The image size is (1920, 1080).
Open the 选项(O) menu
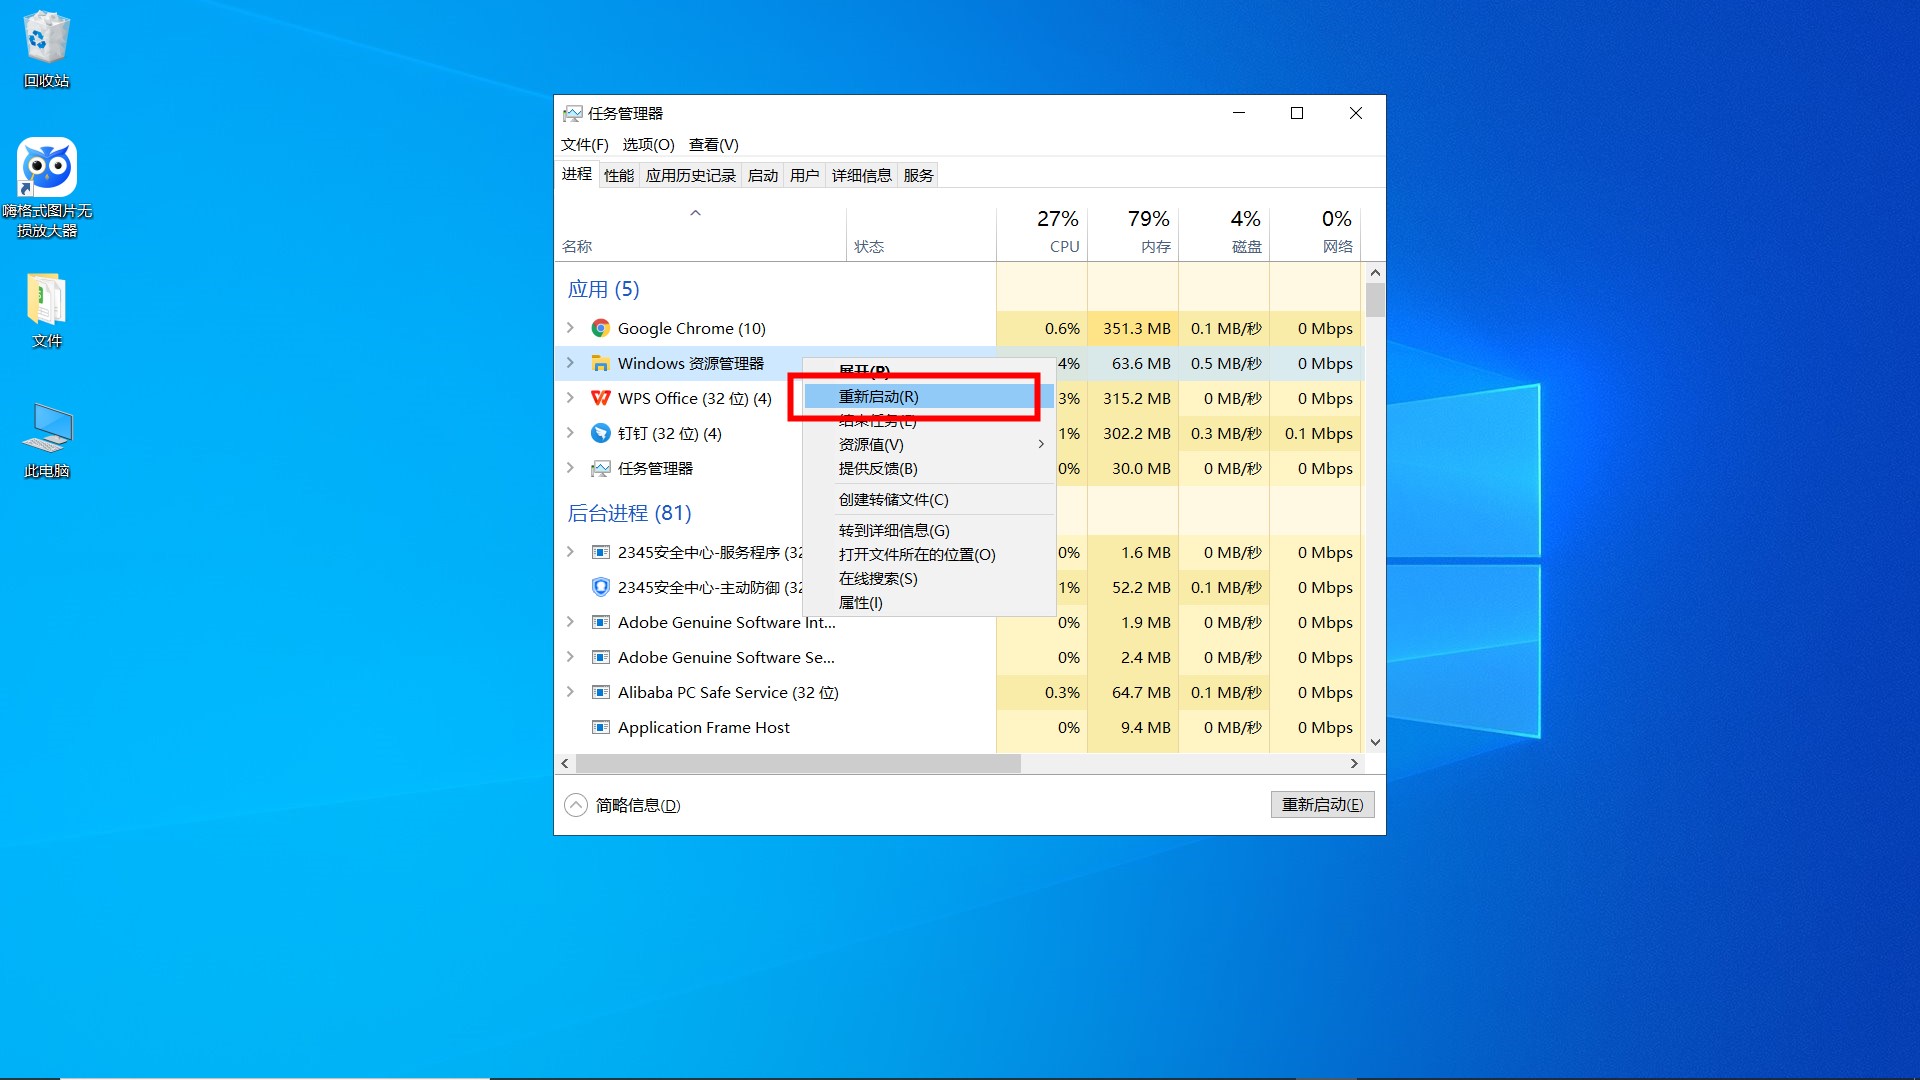tap(648, 145)
